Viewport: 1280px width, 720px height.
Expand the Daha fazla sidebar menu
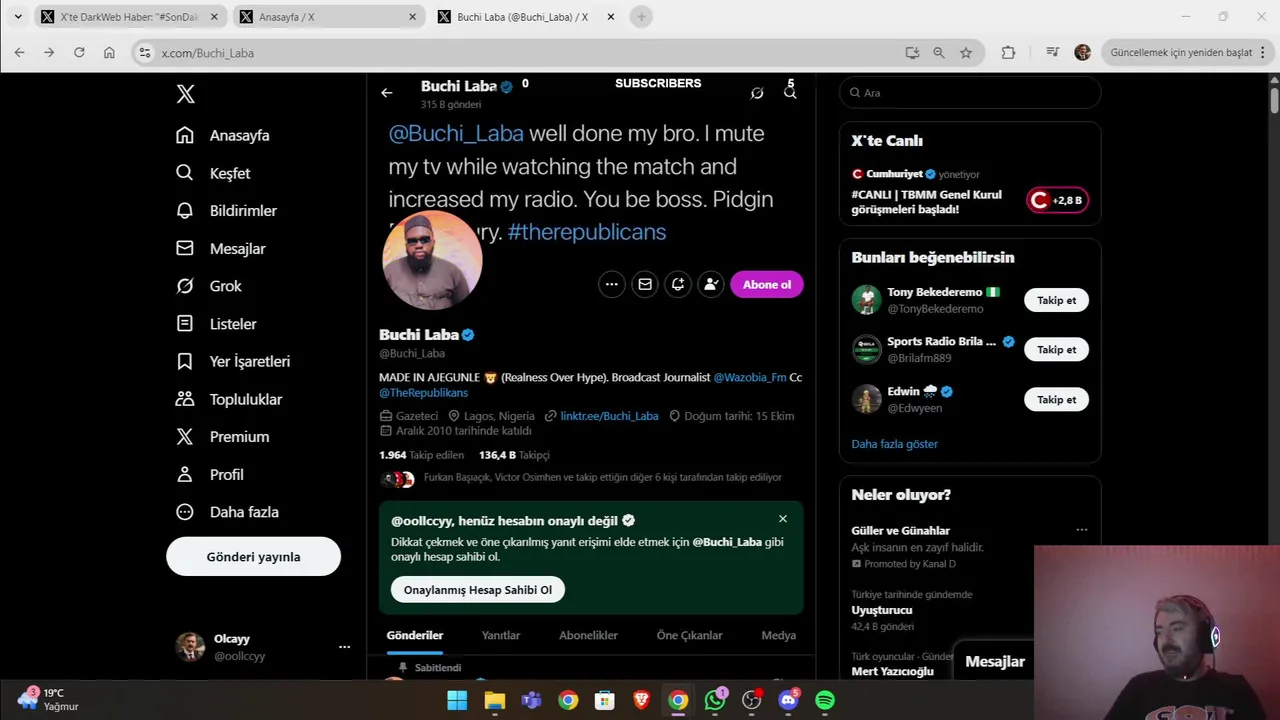point(227,512)
